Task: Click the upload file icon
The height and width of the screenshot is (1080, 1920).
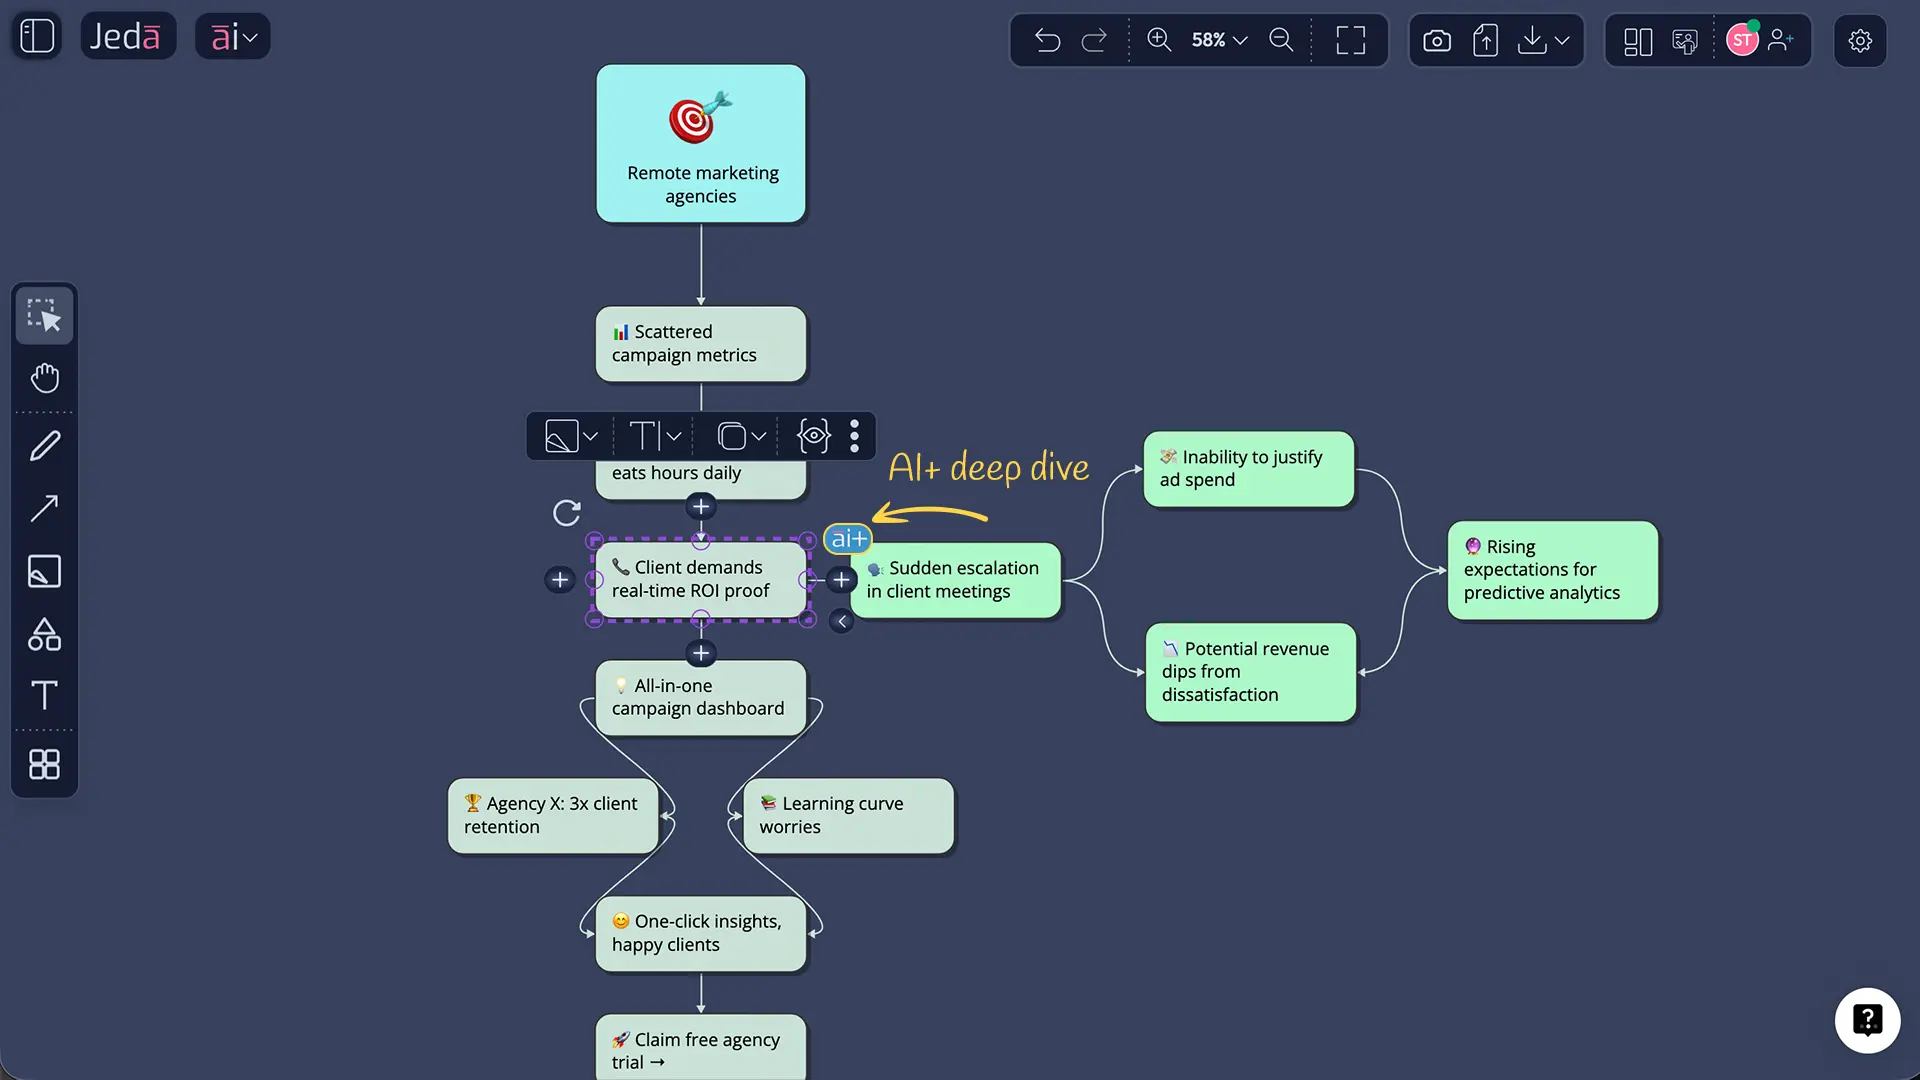Action: coord(1485,41)
